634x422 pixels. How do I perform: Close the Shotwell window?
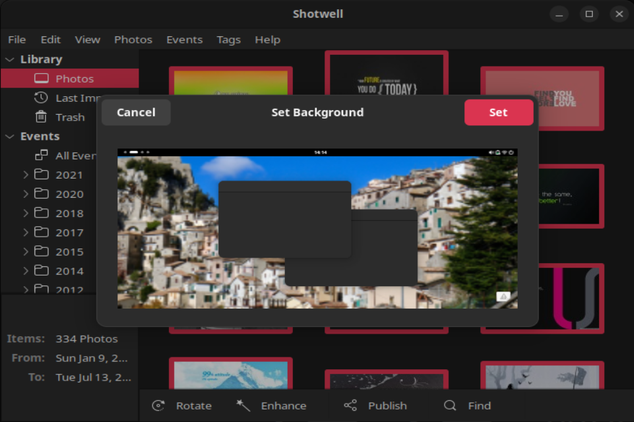point(619,14)
